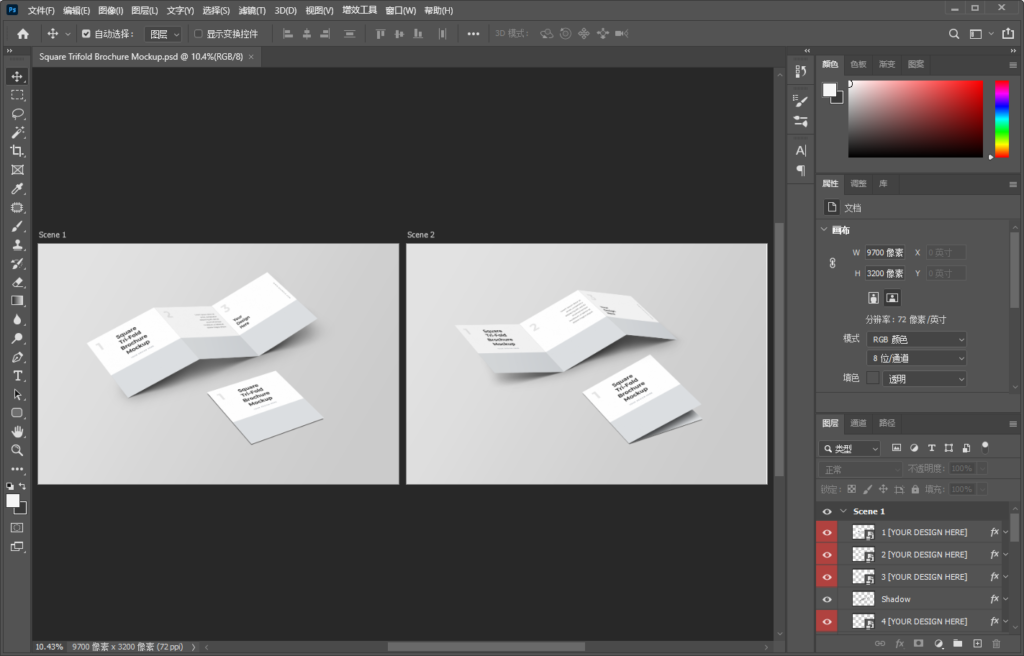Open the canvas fill Transparent dropdown
Image resolution: width=1024 pixels, height=656 pixels.
pyautogui.click(x=924, y=379)
